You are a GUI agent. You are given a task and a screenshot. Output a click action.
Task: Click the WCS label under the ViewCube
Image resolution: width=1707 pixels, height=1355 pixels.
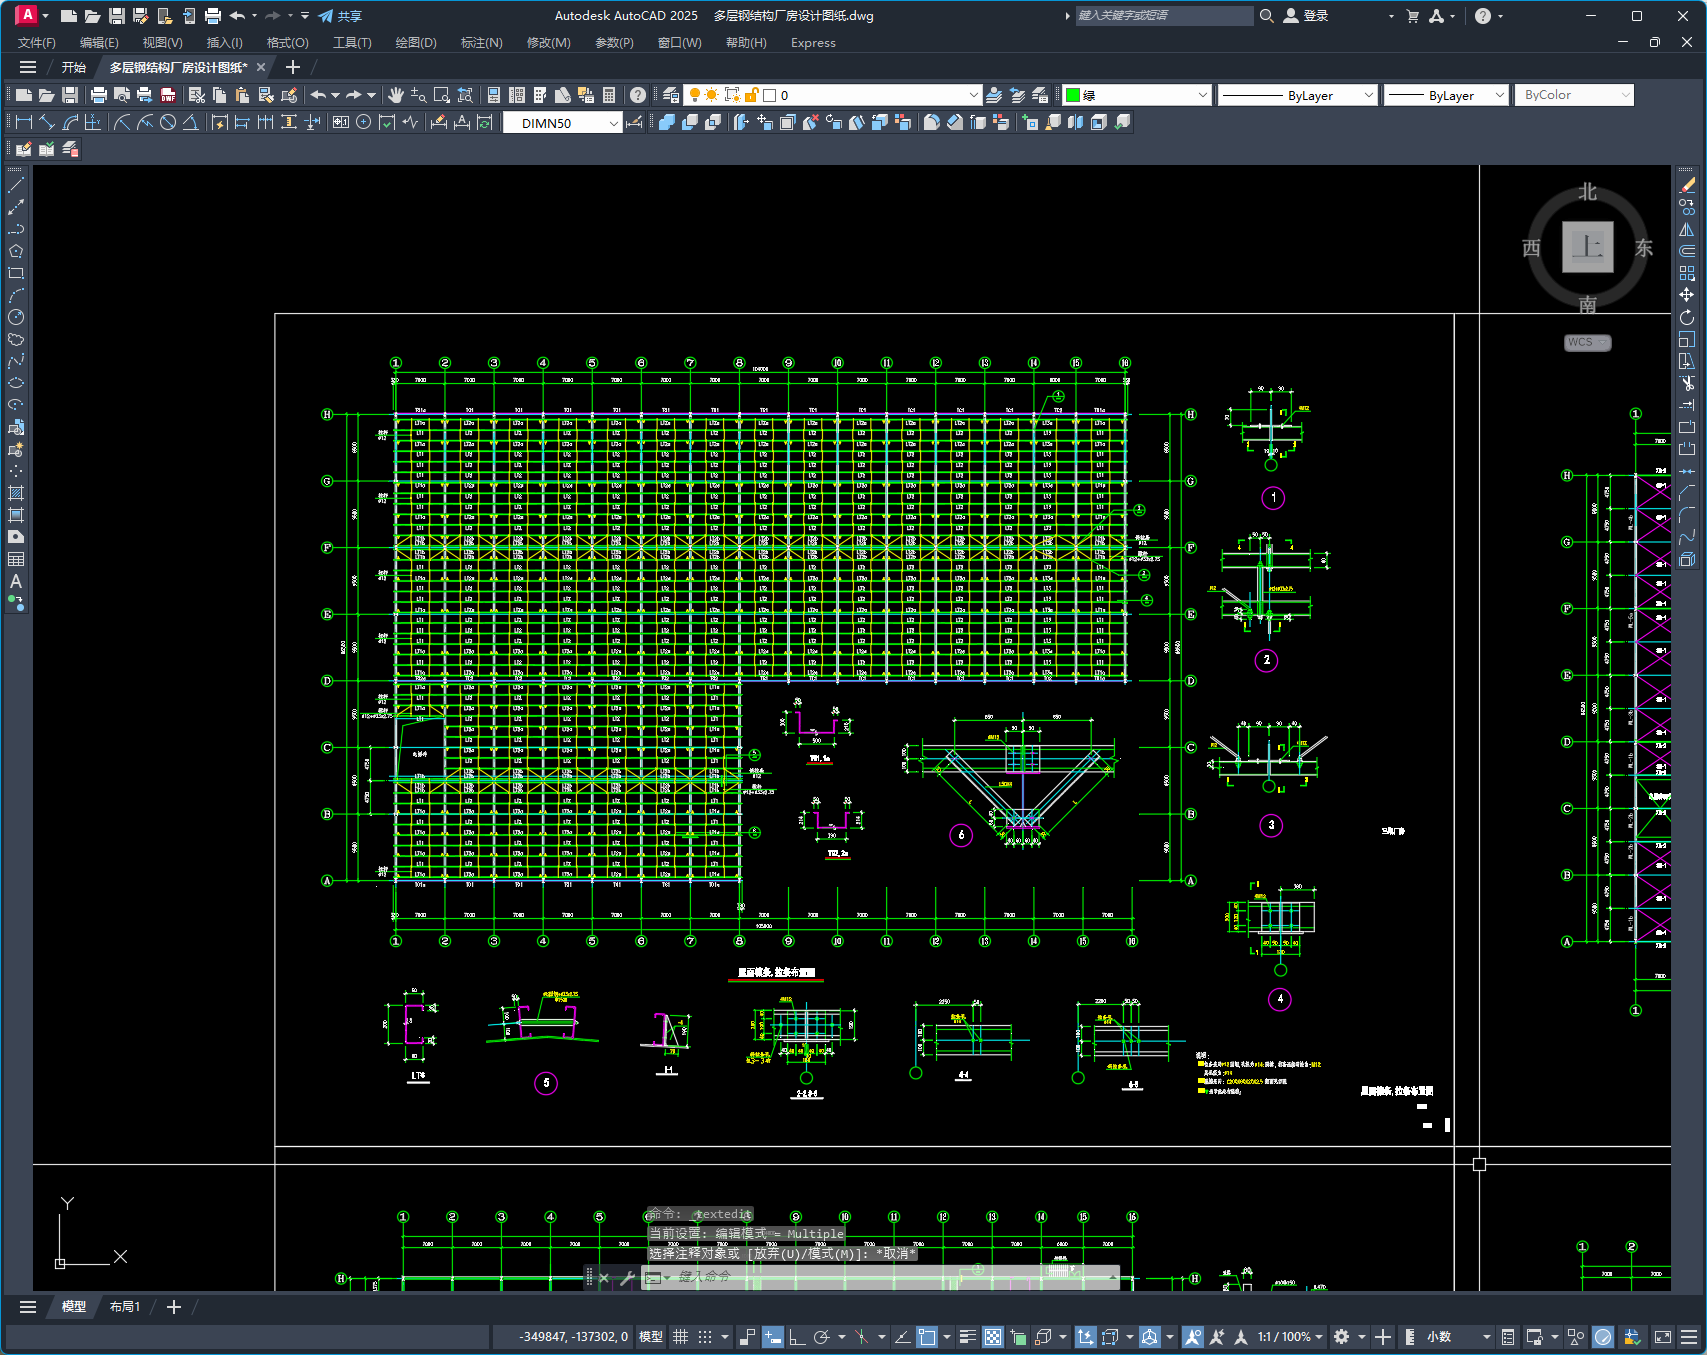pyautogui.click(x=1587, y=342)
